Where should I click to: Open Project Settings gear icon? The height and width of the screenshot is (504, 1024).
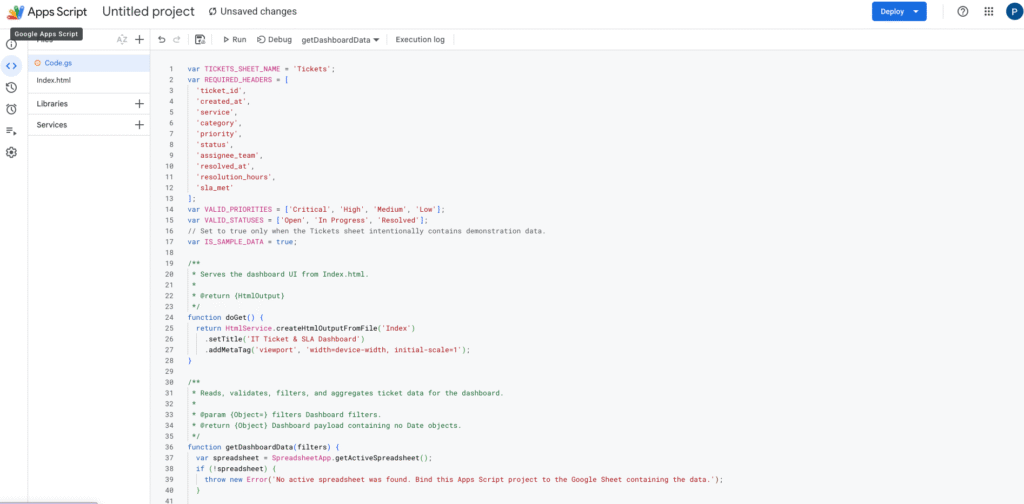pos(11,152)
